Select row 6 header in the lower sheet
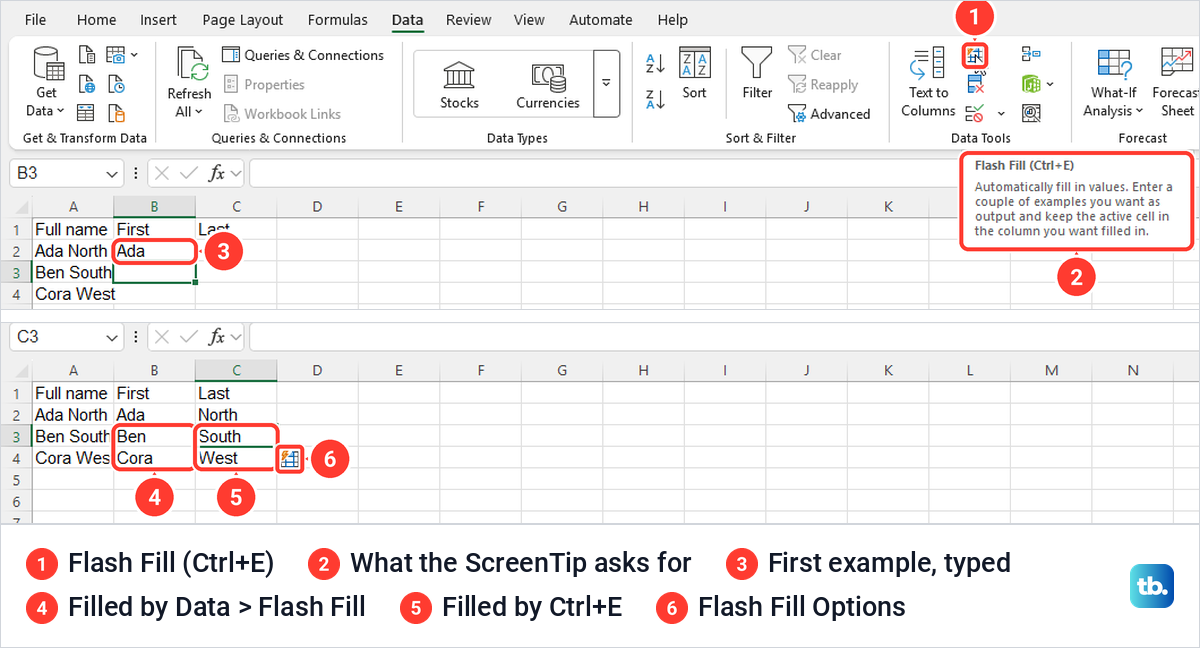The width and height of the screenshot is (1200, 648). (16, 502)
